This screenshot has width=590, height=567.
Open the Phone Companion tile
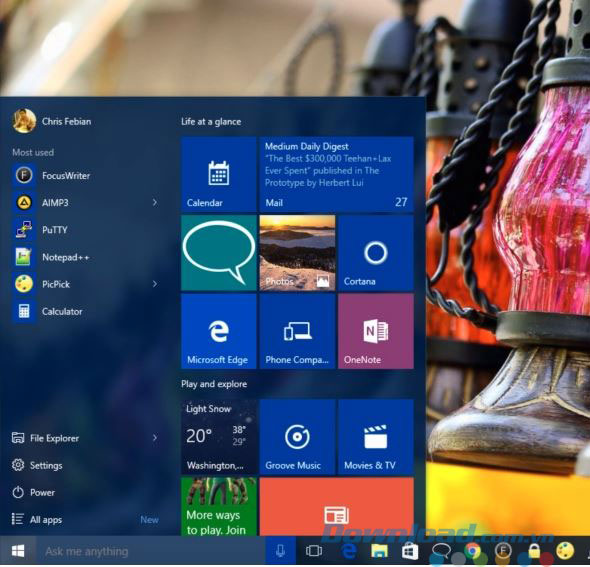pos(297,331)
